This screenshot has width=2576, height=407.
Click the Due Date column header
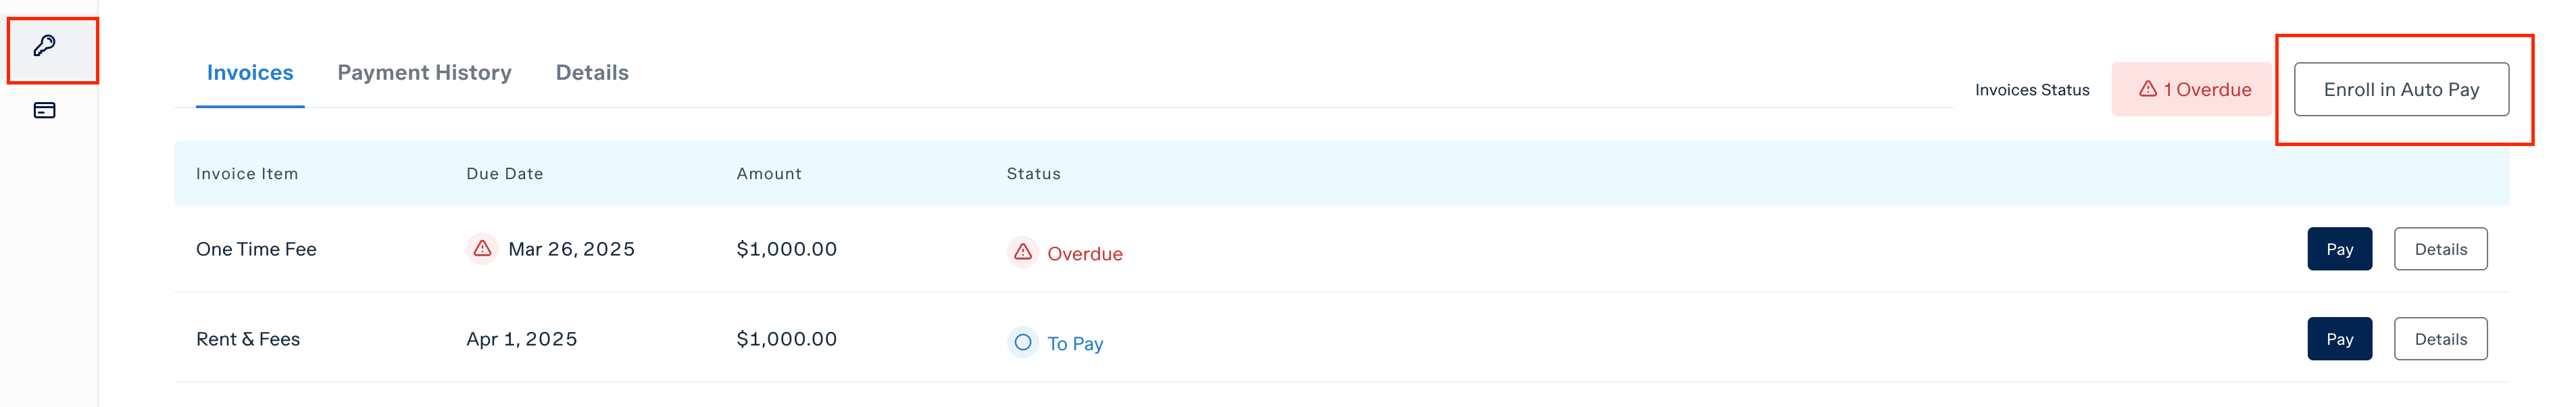click(505, 174)
